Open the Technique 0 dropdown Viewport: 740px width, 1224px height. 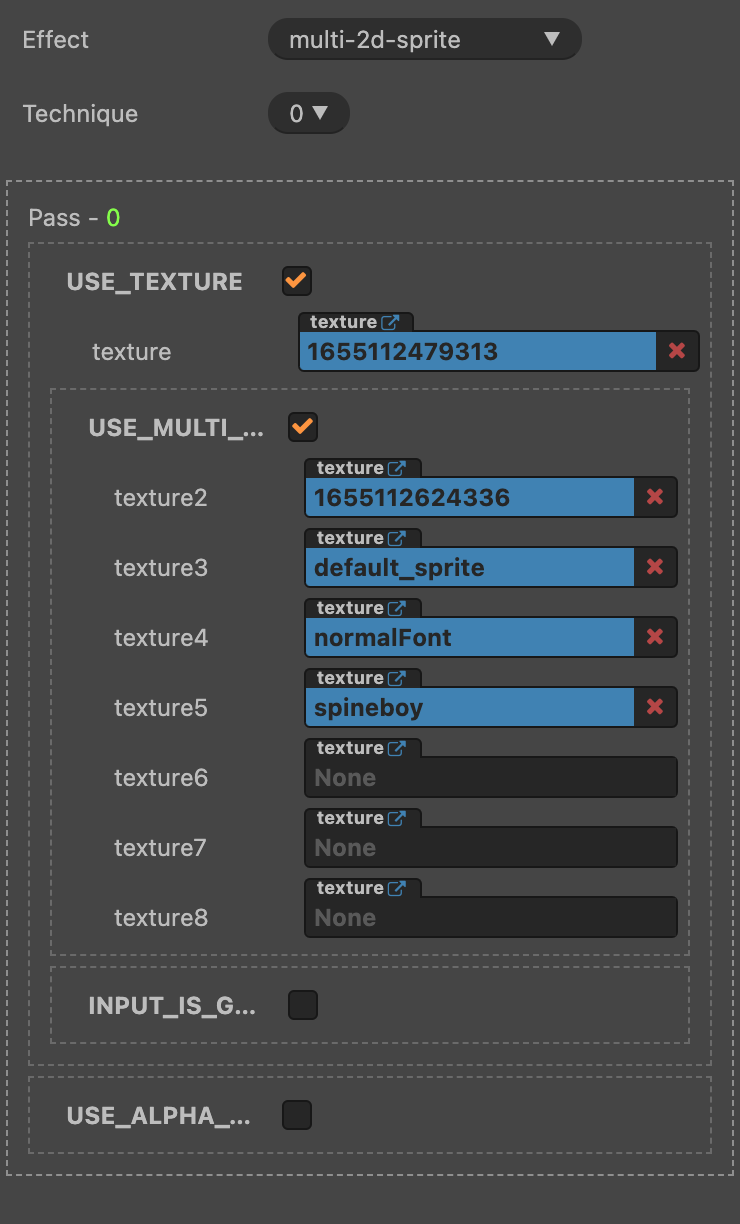tap(309, 114)
